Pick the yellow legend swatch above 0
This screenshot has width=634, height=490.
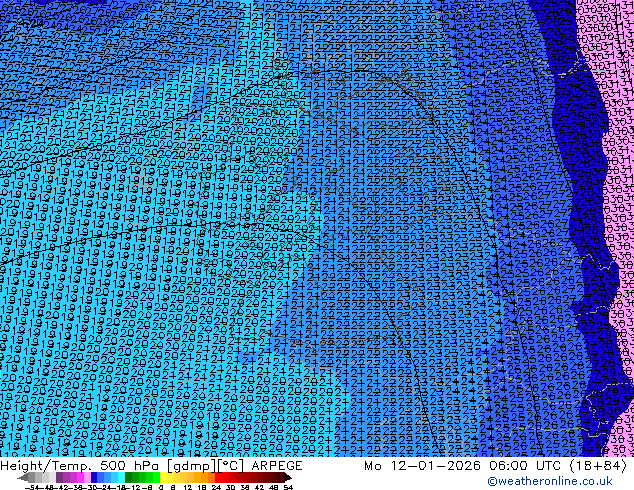163,477
